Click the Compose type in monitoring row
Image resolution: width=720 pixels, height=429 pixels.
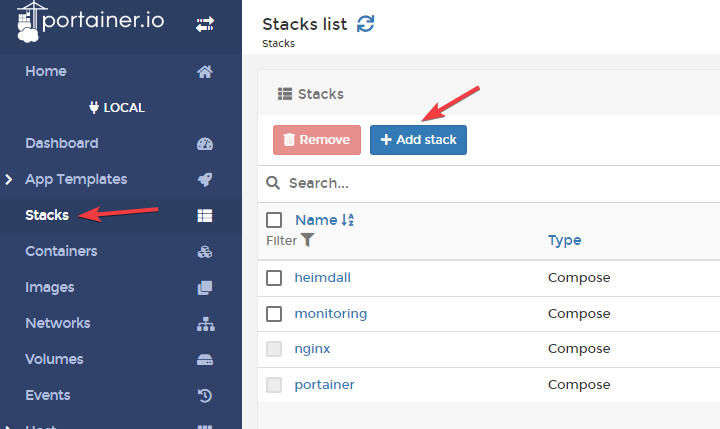click(579, 314)
